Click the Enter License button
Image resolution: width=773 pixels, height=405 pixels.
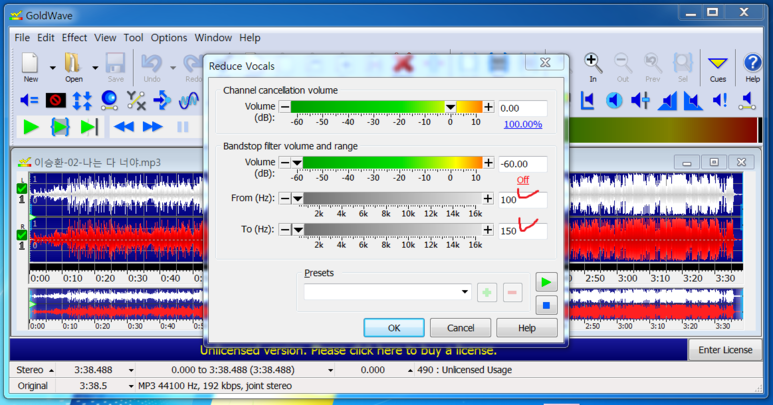click(725, 350)
